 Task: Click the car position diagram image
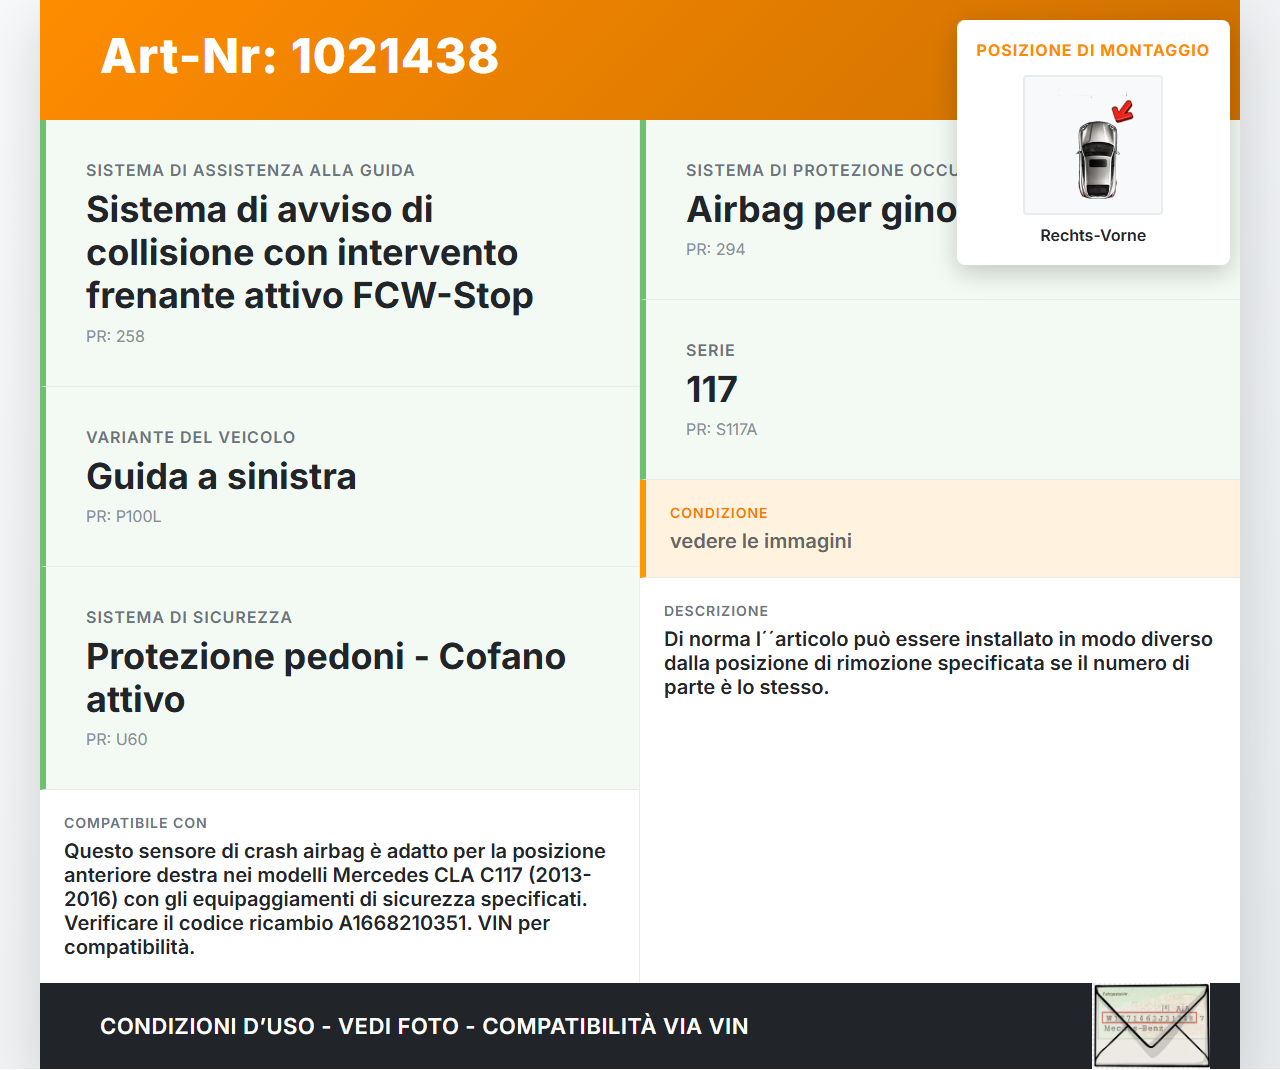1093,145
